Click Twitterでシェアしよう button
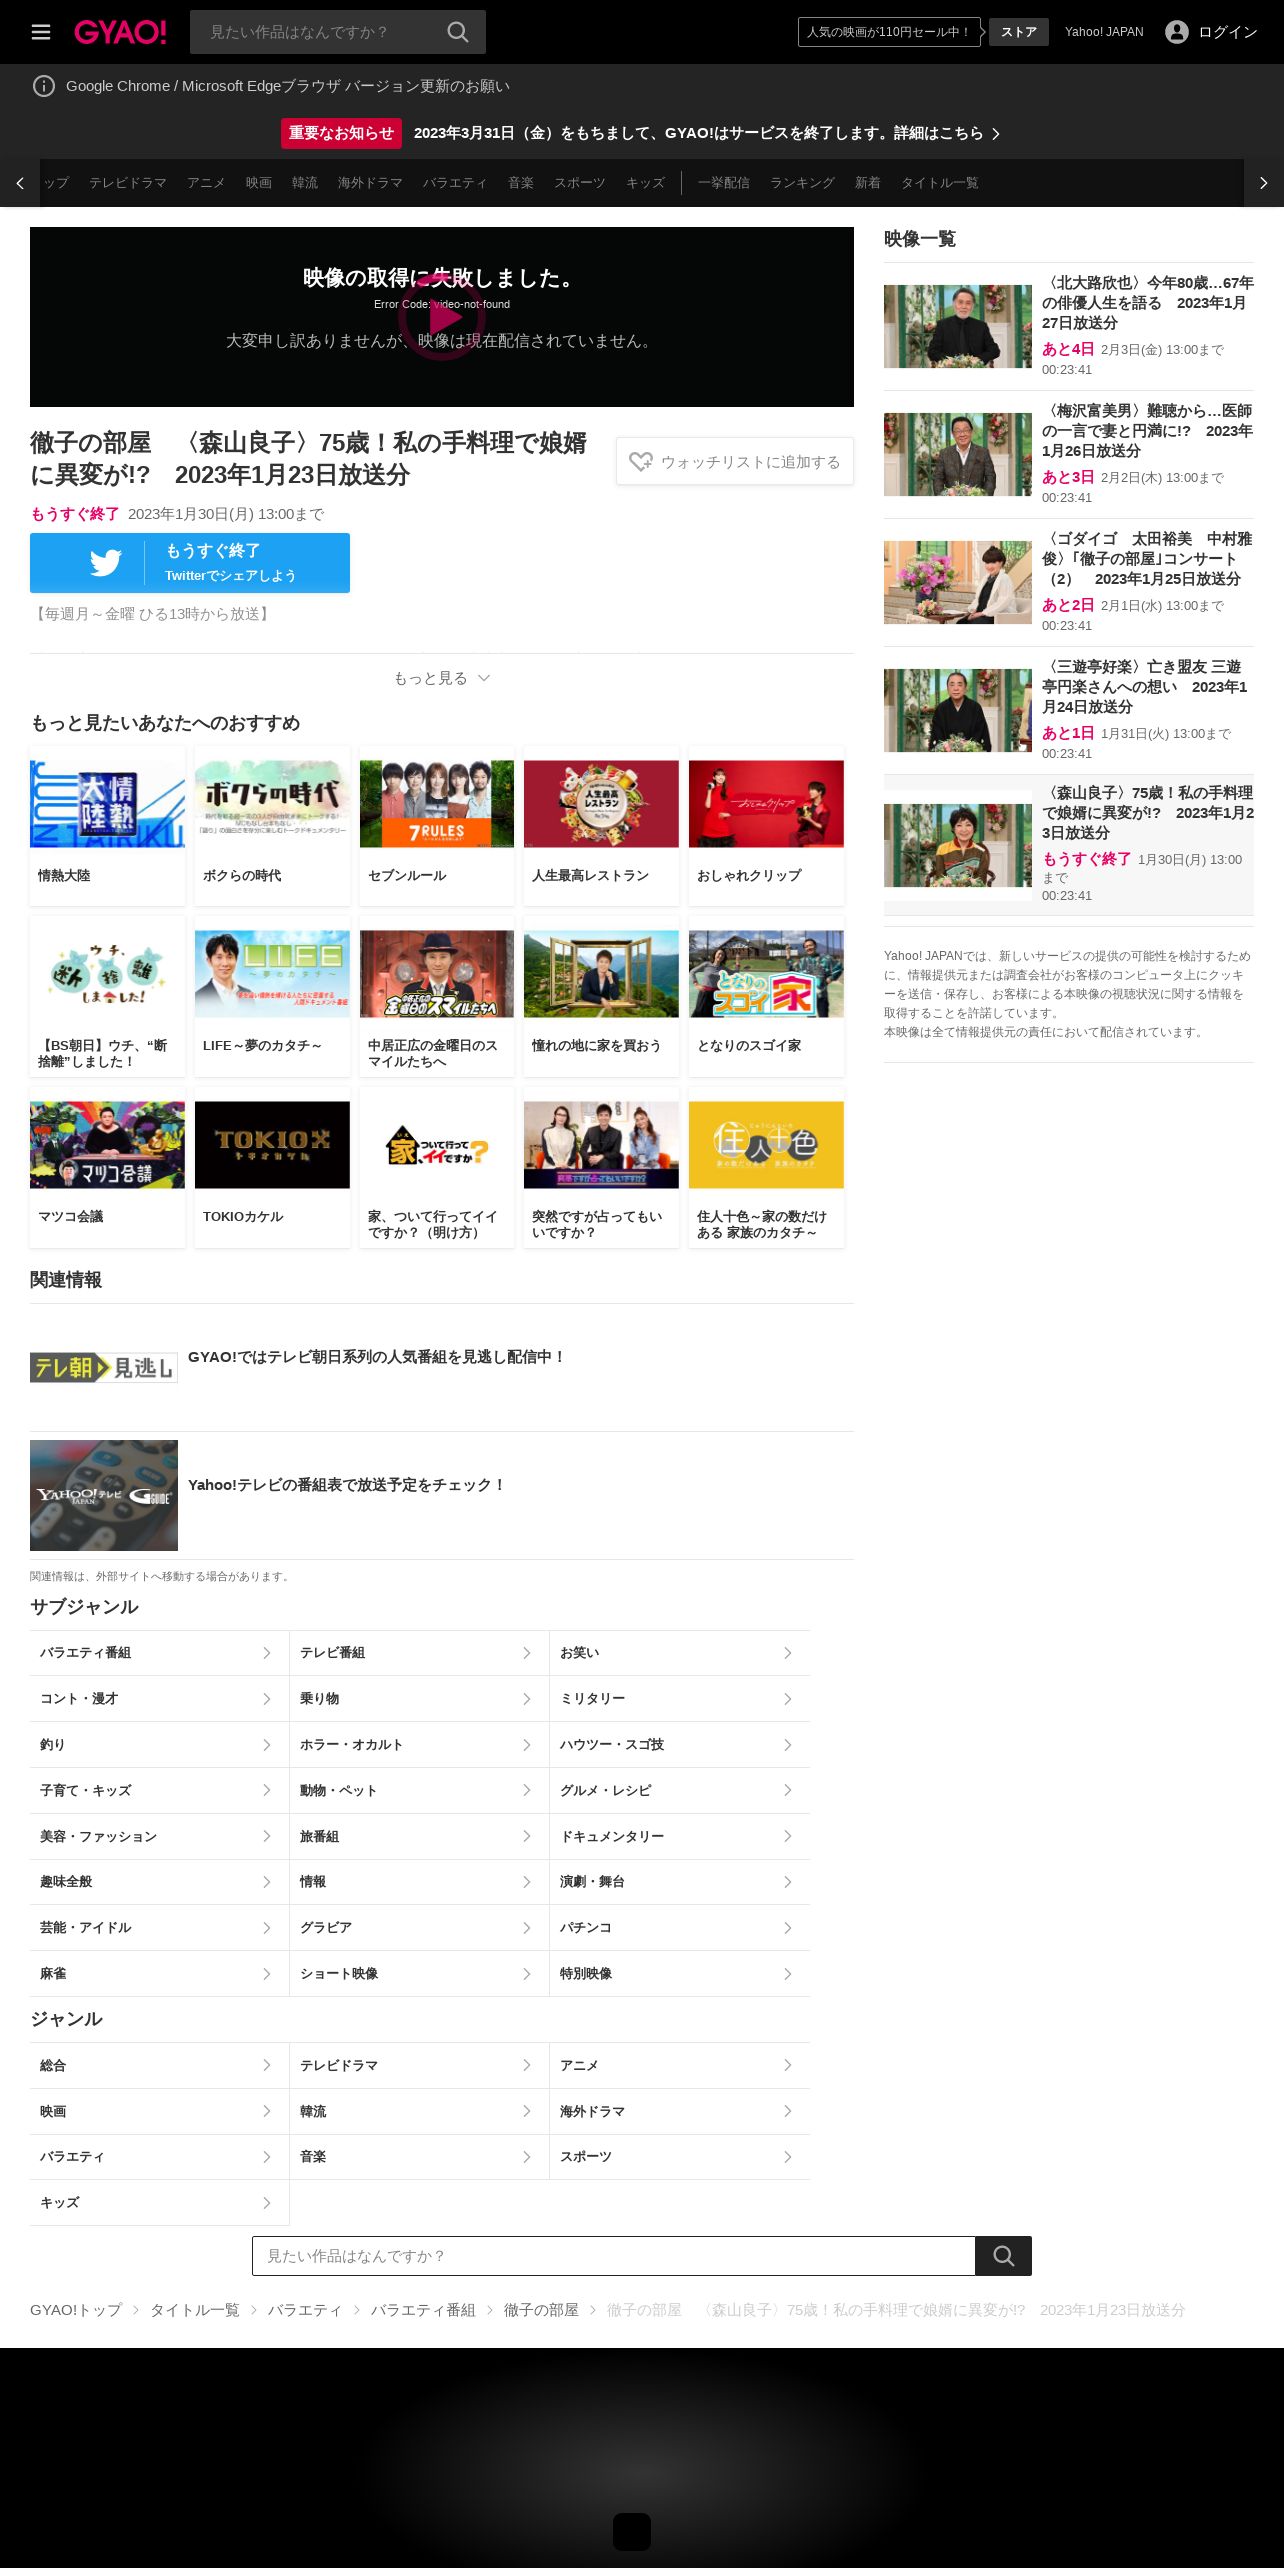This screenshot has height=2568, width=1284. 190,563
